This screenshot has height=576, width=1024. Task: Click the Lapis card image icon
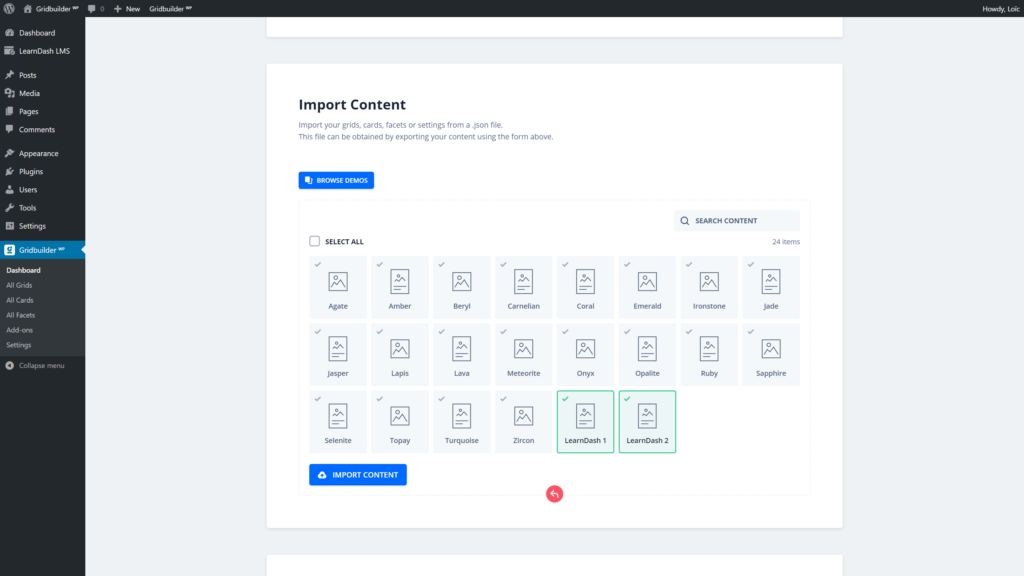[x=400, y=349]
